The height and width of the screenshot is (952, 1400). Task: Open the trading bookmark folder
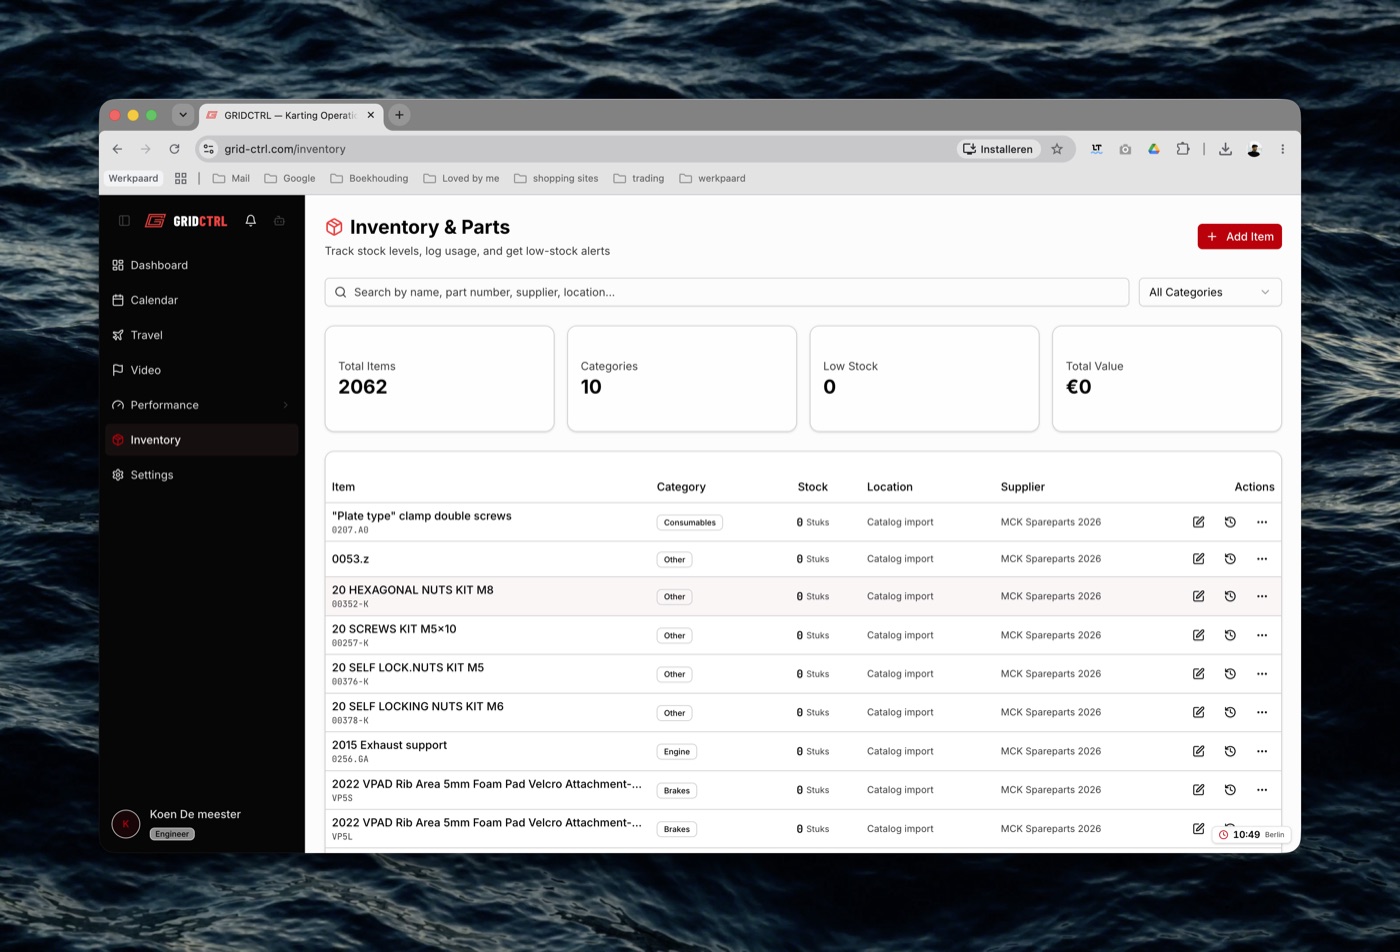(639, 178)
